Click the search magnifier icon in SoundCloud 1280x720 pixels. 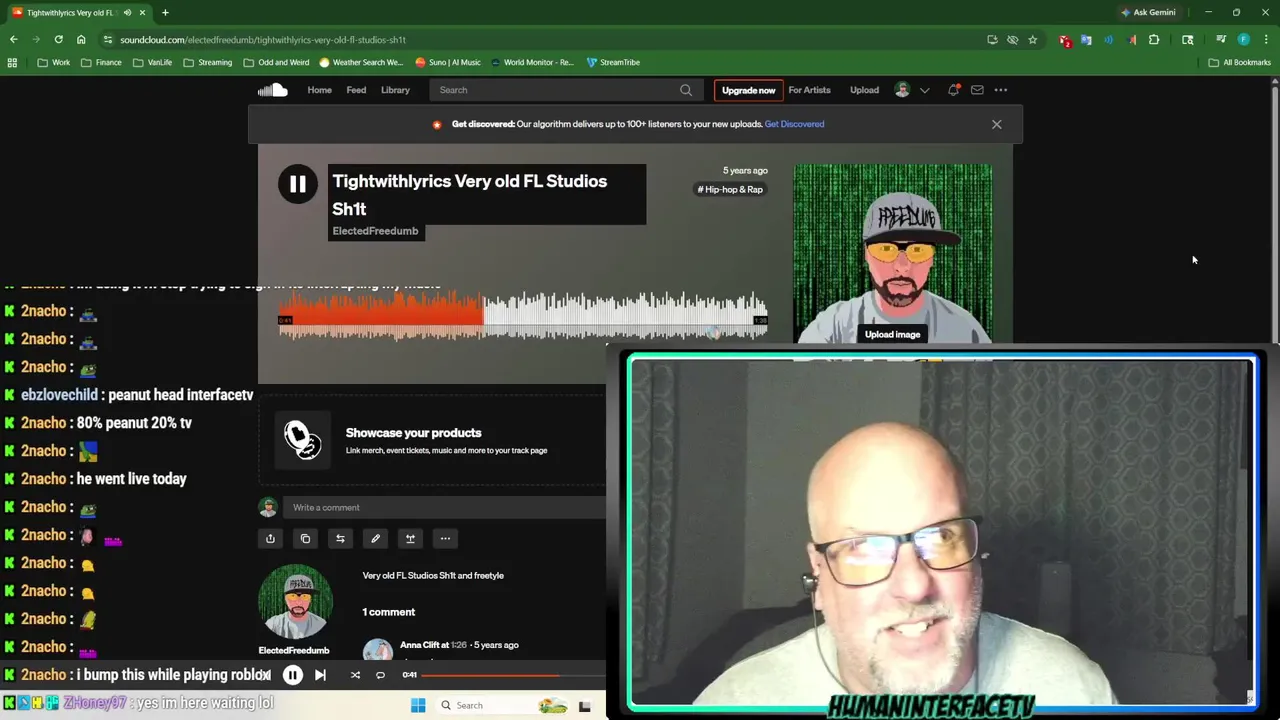tap(686, 90)
